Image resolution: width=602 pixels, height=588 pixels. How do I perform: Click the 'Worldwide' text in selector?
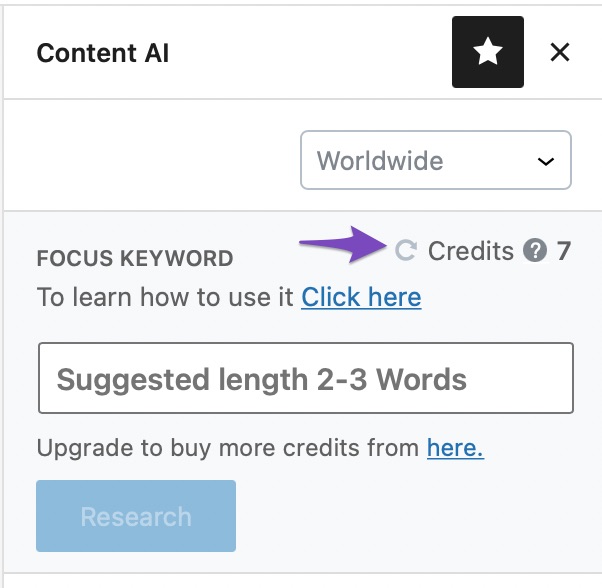pos(380,160)
